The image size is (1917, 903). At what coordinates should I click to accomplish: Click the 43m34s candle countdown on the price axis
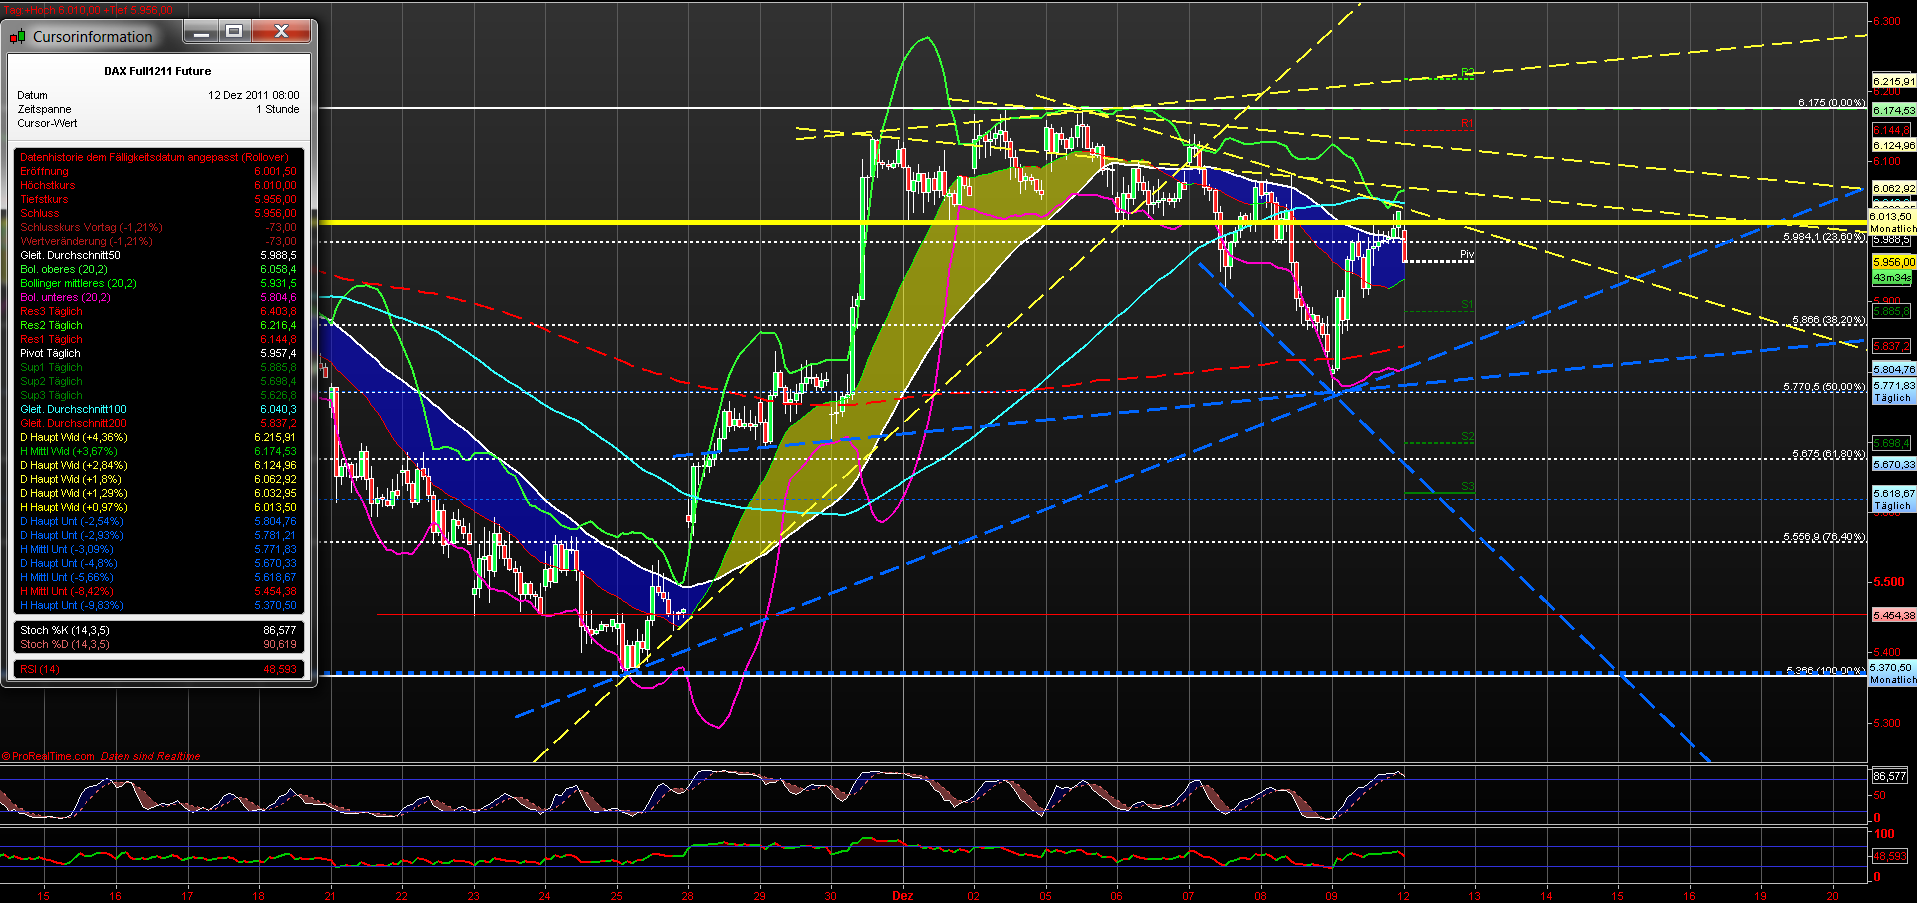(x=1892, y=277)
